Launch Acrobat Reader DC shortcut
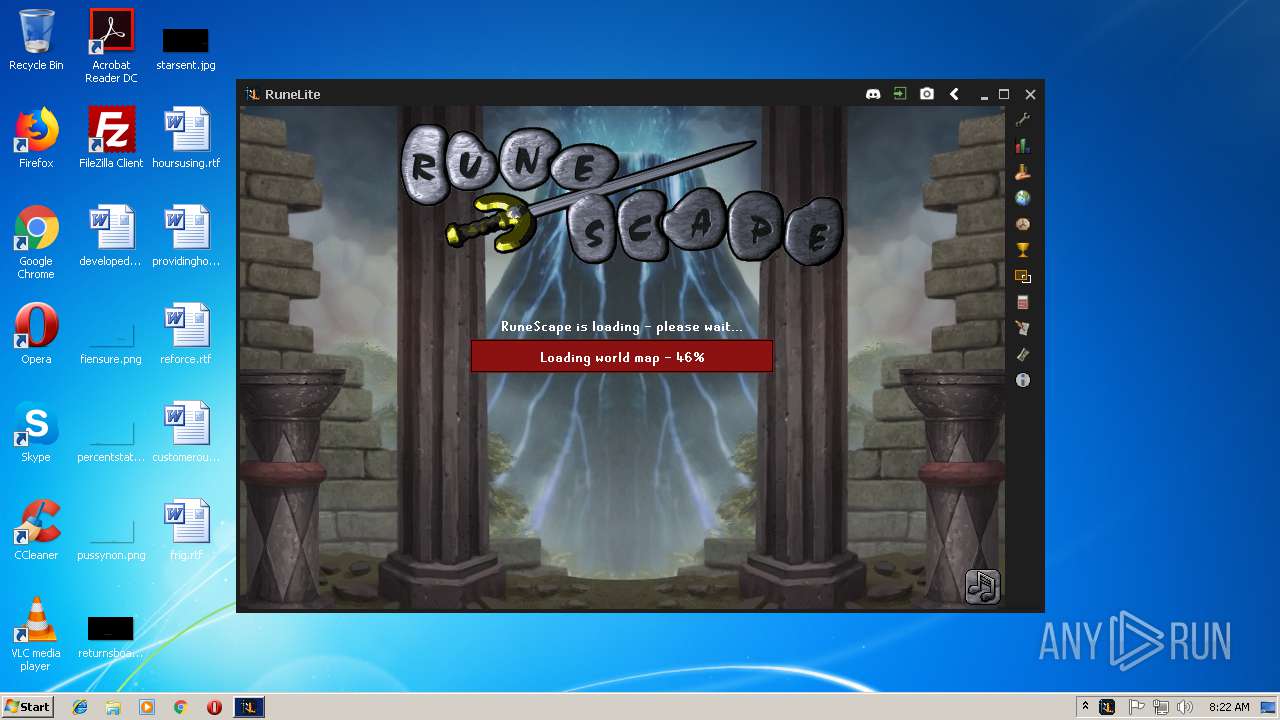The image size is (1280, 720). coord(111,46)
